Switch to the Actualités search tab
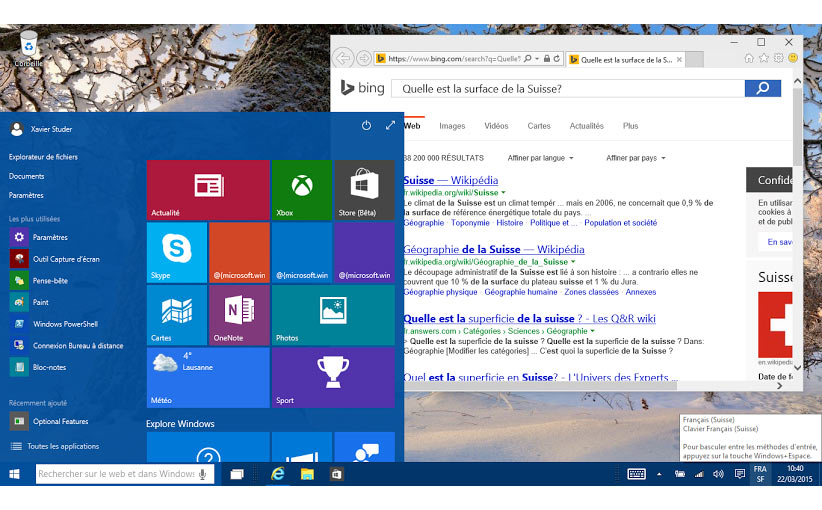The height and width of the screenshot is (510, 822). coord(587,126)
